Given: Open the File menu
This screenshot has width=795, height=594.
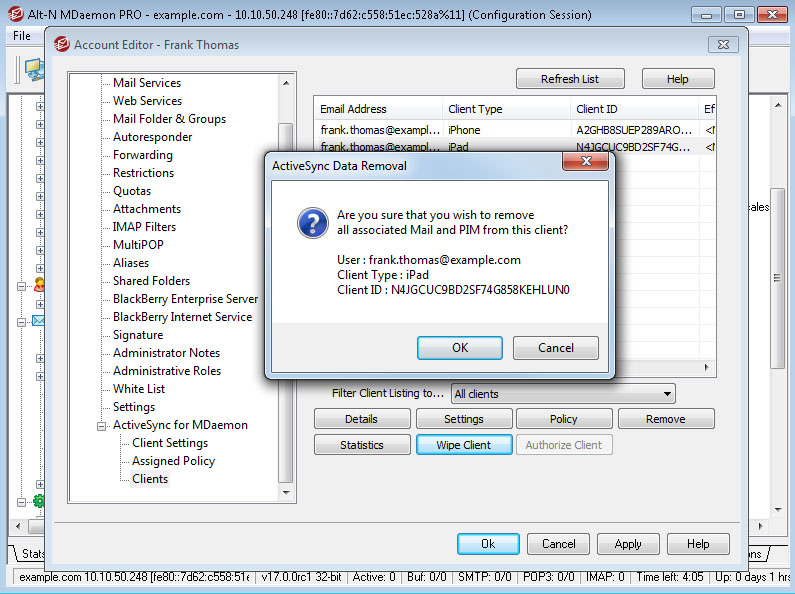Looking at the screenshot, I should coord(22,36).
